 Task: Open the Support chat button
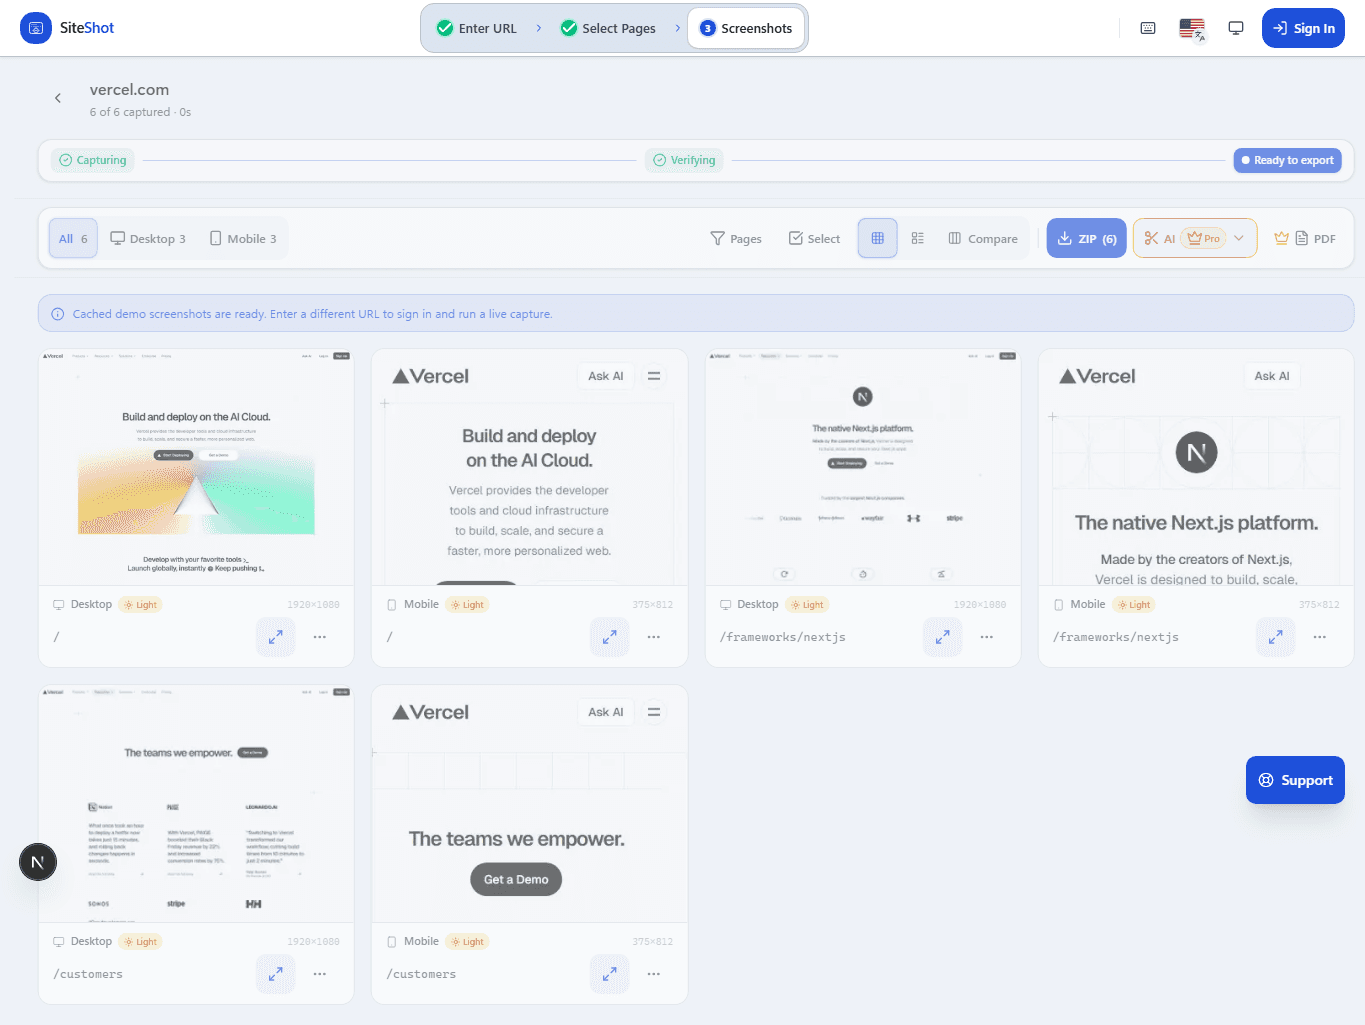pos(1295,780)
